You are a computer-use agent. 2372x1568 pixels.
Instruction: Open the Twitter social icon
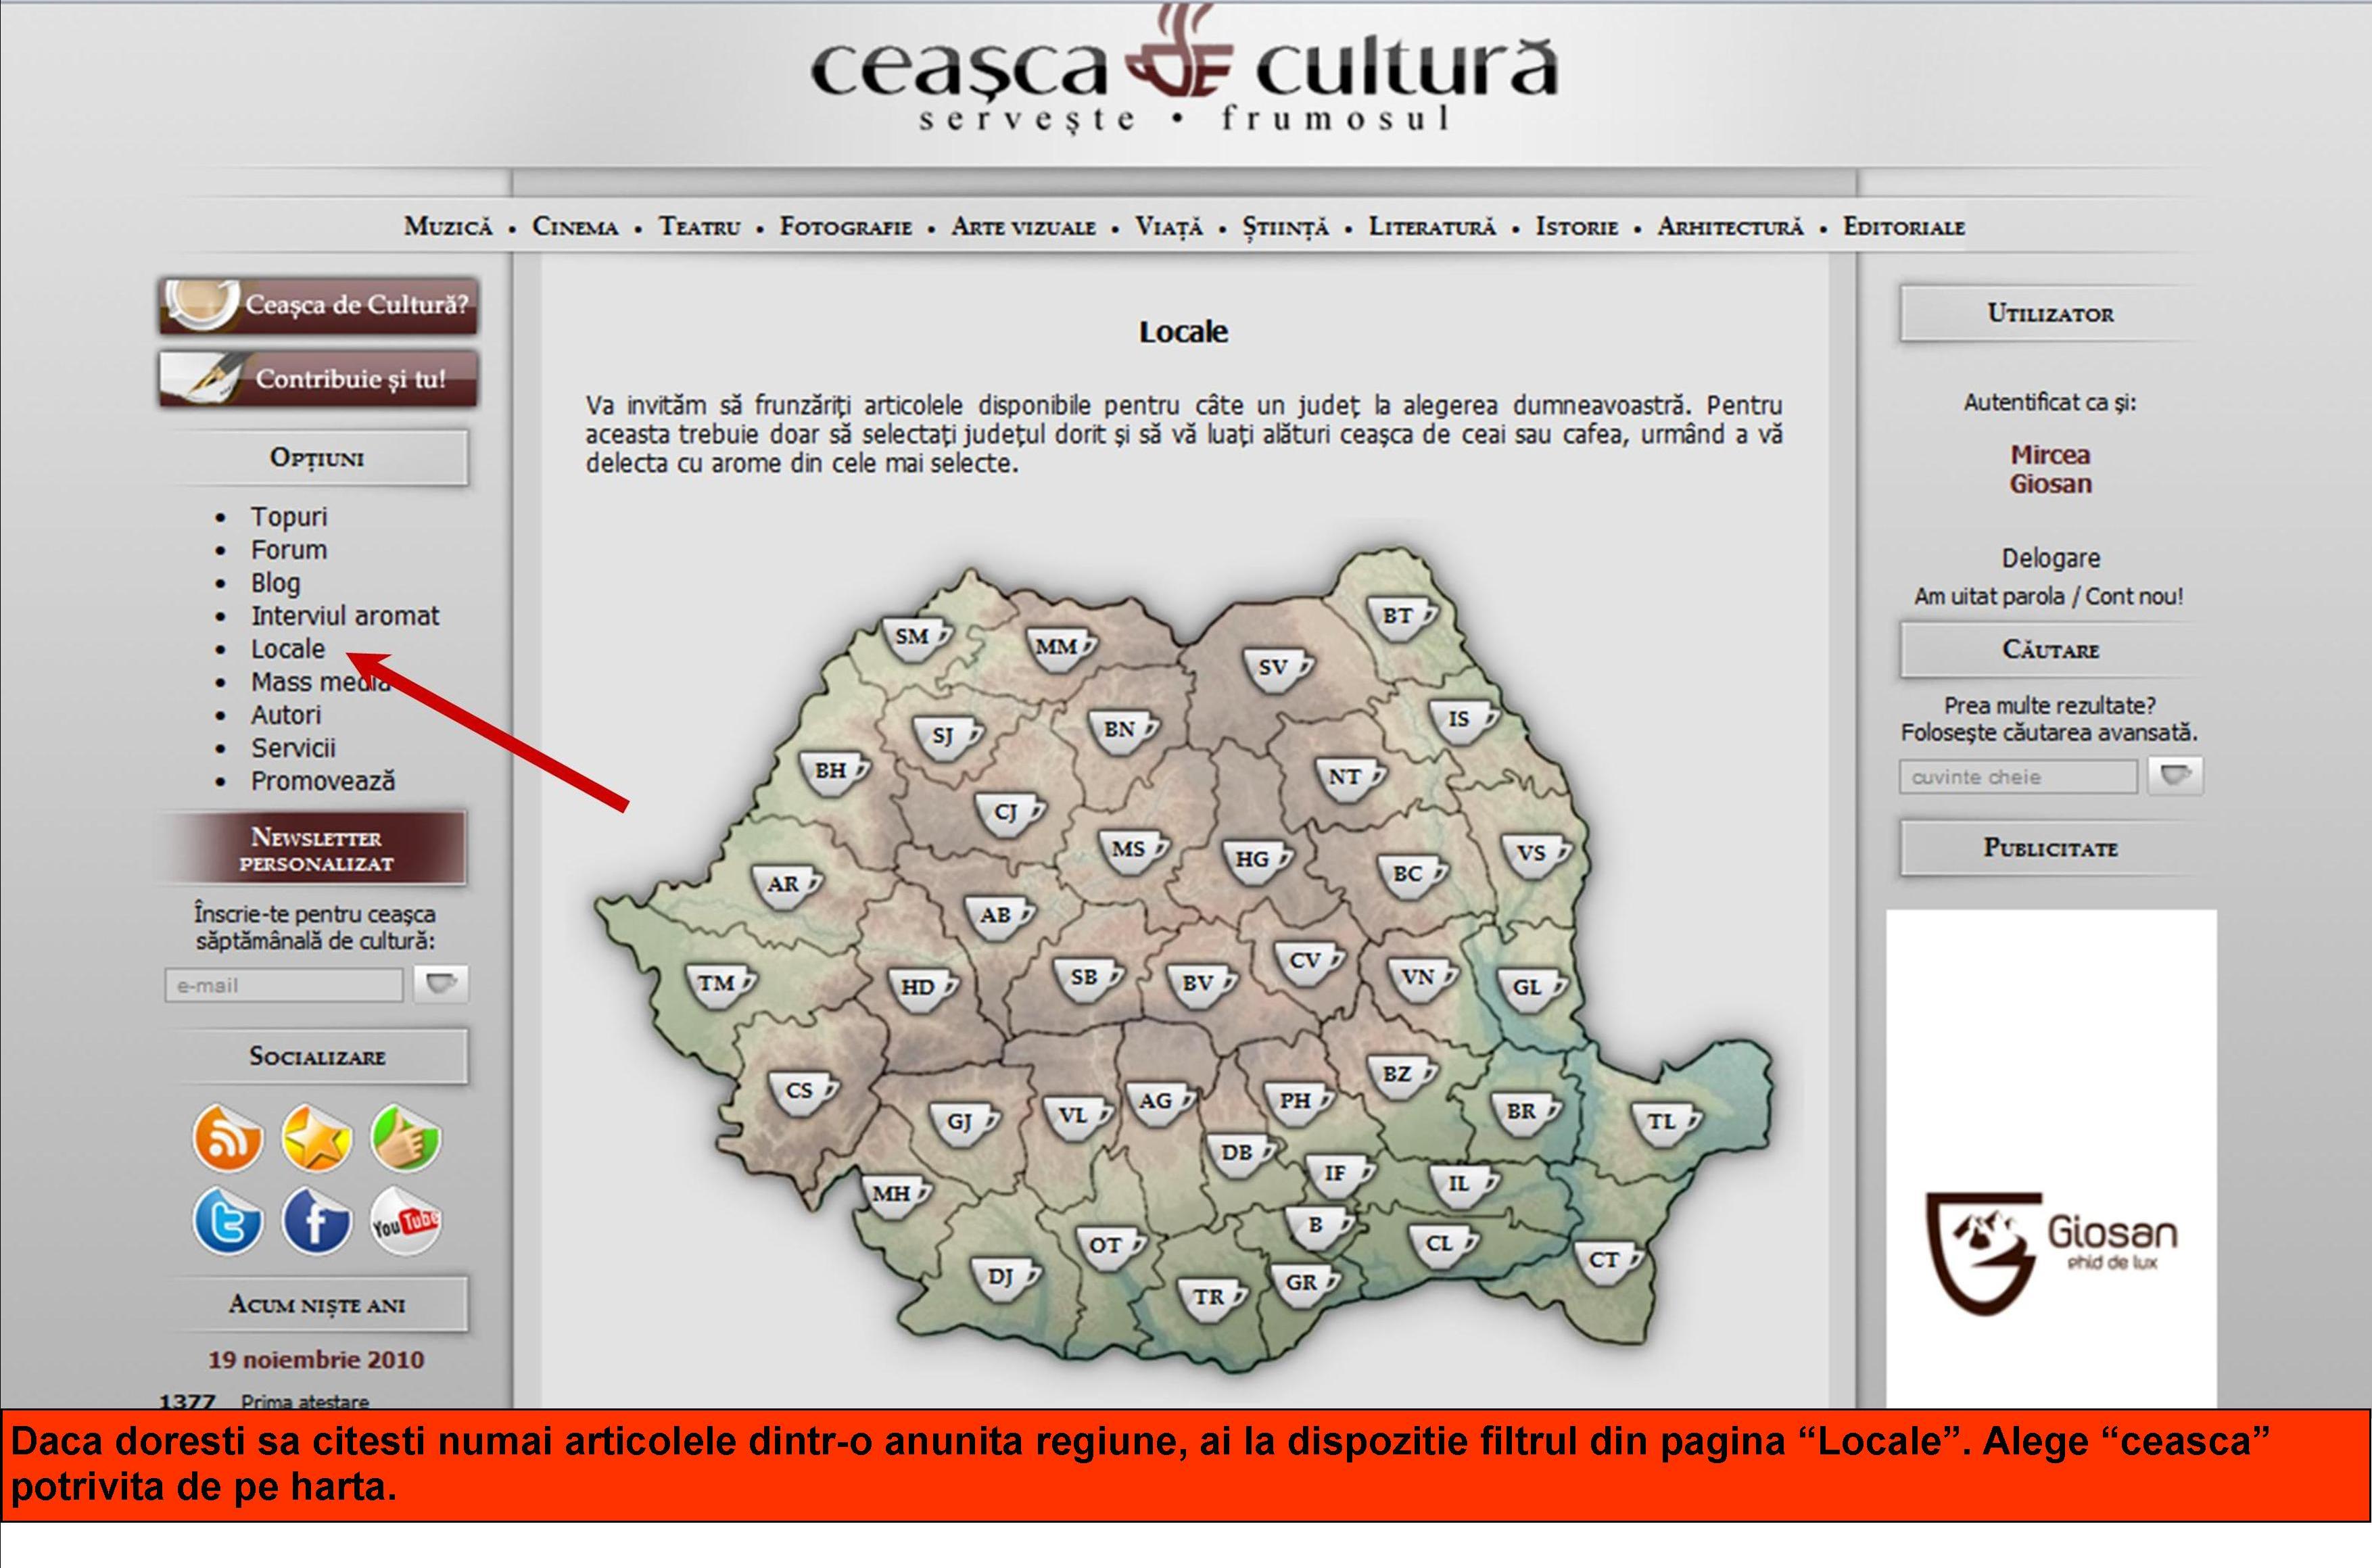tap(228, 1221)
